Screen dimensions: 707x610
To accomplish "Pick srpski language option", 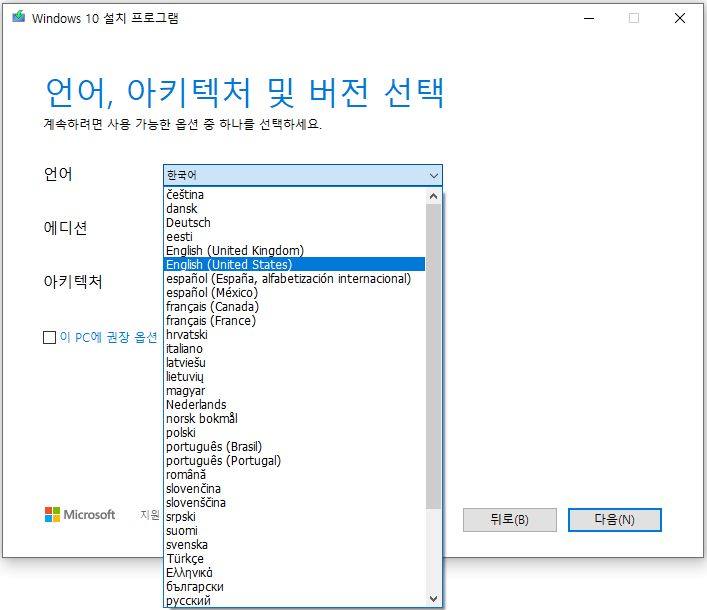I will [294, 516].
